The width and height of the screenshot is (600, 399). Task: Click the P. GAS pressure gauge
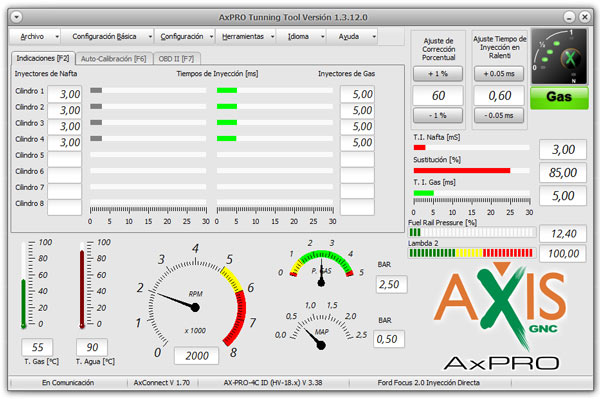321,264
